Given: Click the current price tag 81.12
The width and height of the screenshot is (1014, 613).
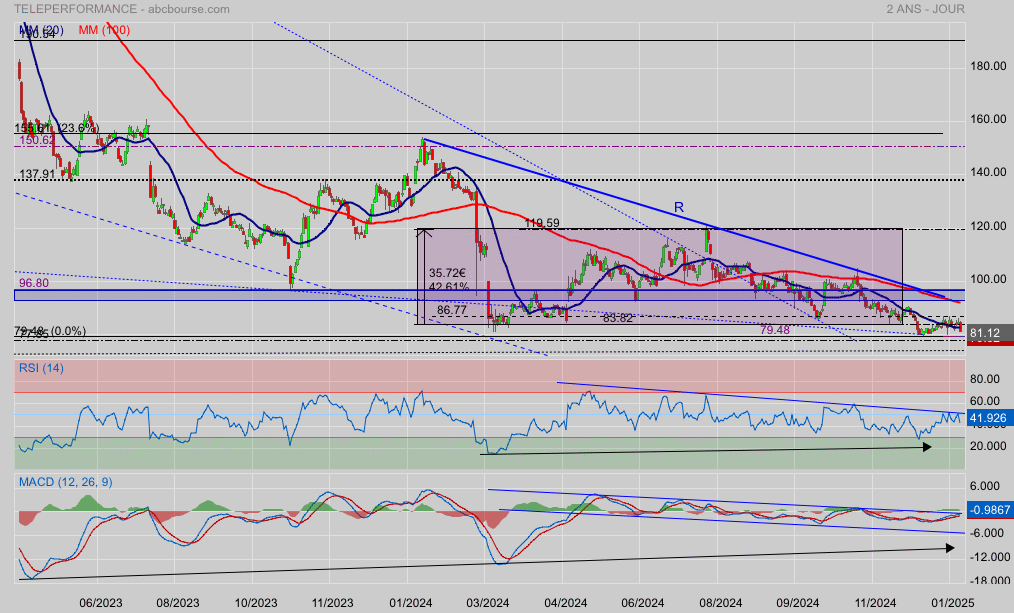Looking at the screenshot, I should [x=989, y=334].
